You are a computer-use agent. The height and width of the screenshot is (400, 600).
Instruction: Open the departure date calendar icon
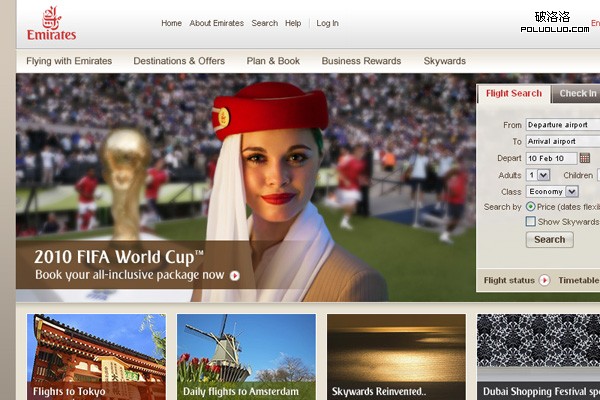tap(585, 158)
